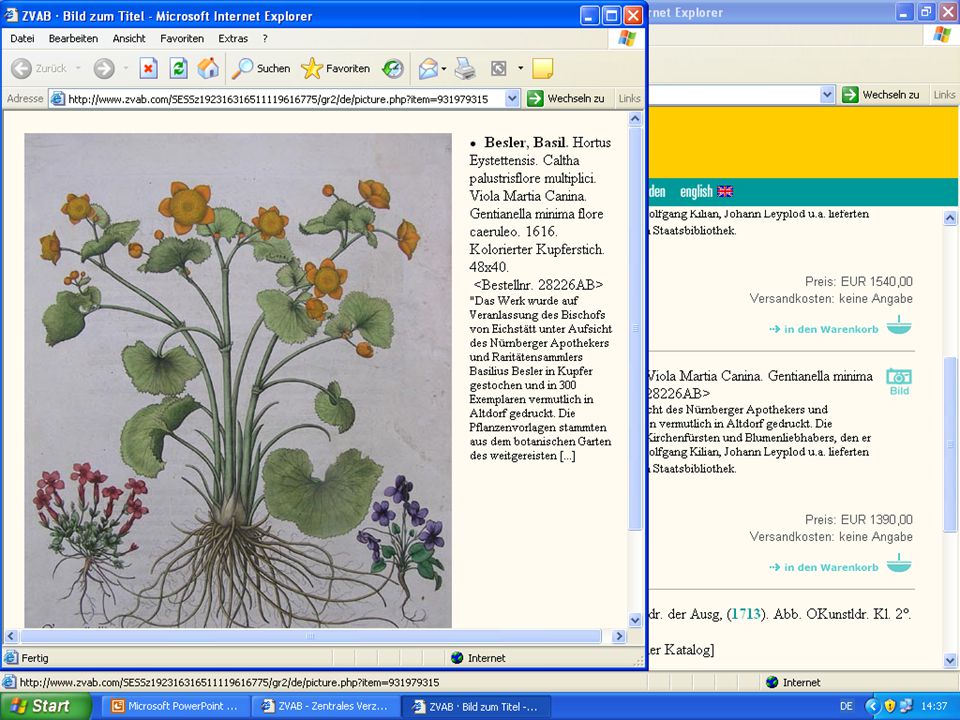Click the Internet Explorer page icon in address bar
Image resolution: width=960 pixels, height=720 pixels.
pyautogui.click(x=58, y=99)
